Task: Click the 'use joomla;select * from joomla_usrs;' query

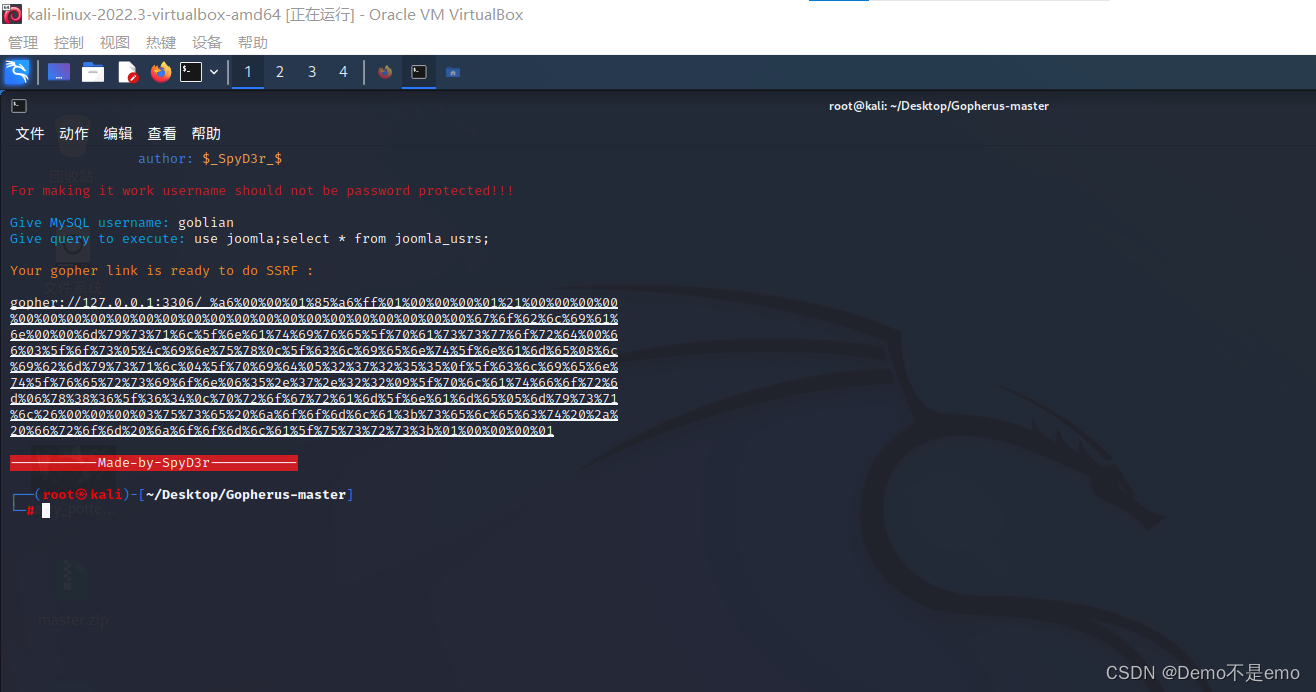Action: 342,239
